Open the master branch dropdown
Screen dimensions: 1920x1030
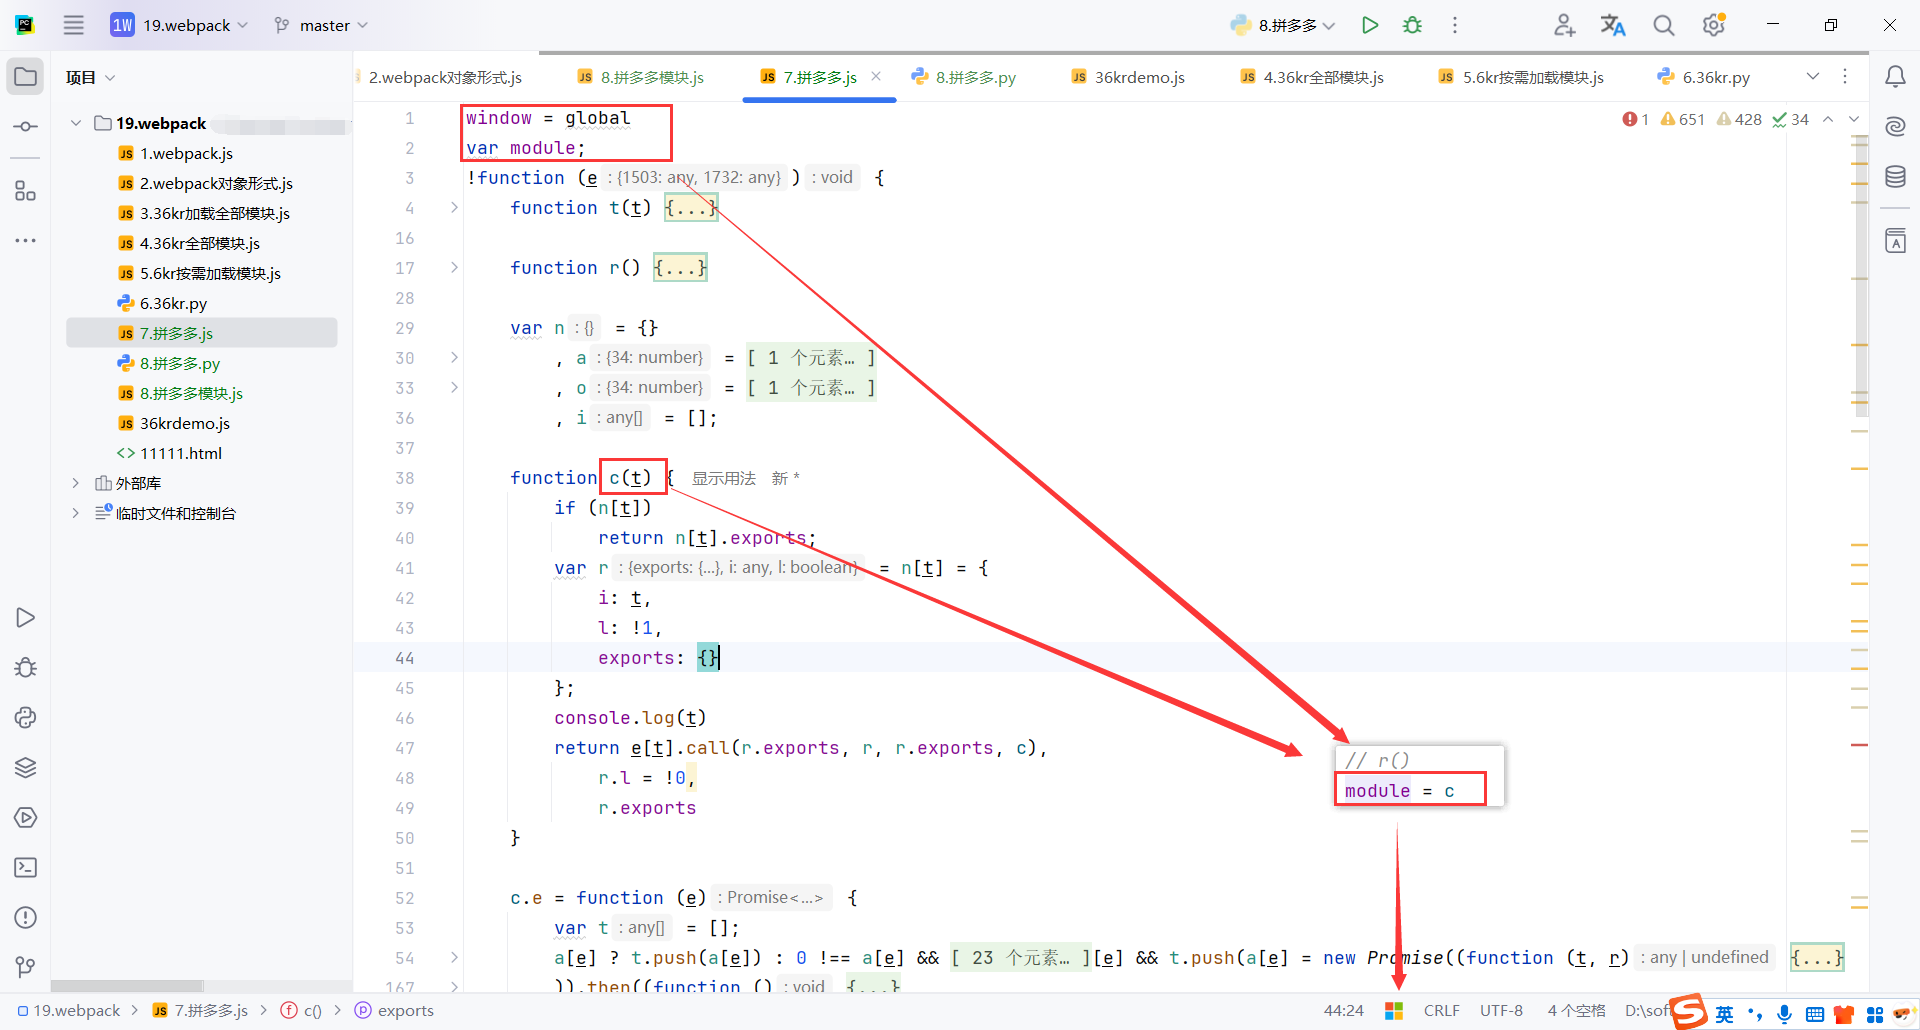(x=320, y=25)
